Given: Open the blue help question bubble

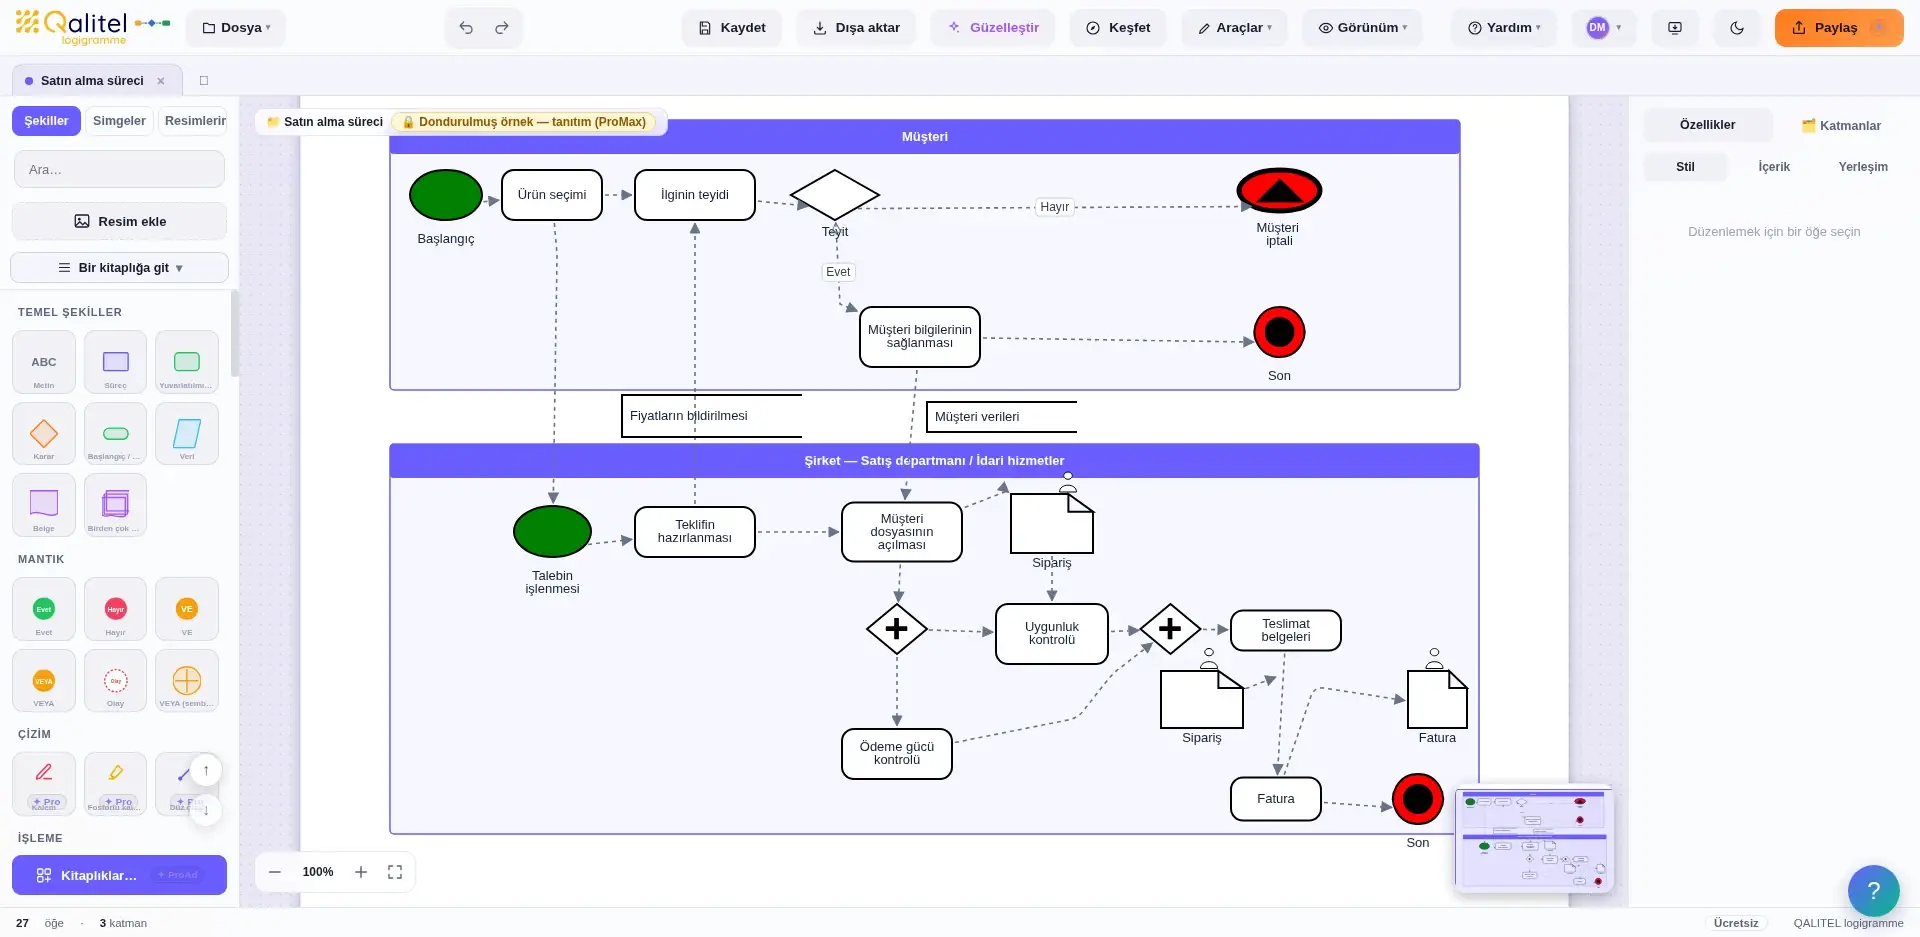Looking at the screenshot, I should click(1874, 890).
